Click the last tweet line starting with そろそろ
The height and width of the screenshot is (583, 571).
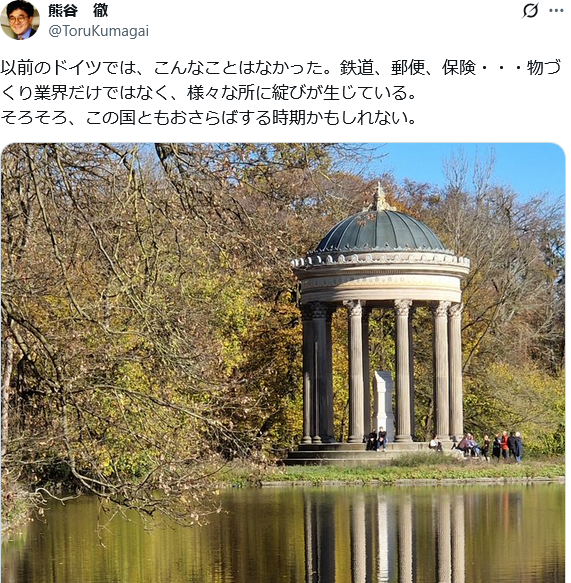[208, 117]
